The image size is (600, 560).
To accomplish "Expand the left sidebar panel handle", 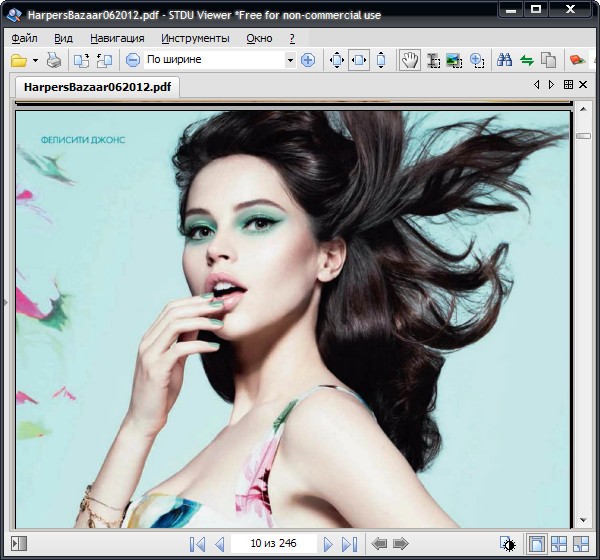I will pos(4,300).
